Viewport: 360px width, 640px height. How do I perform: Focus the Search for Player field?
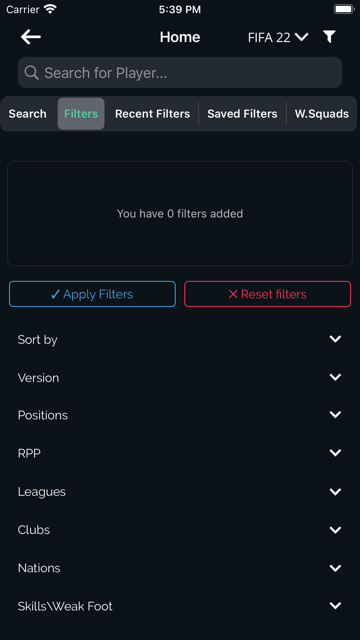click(x=180, y=73)
